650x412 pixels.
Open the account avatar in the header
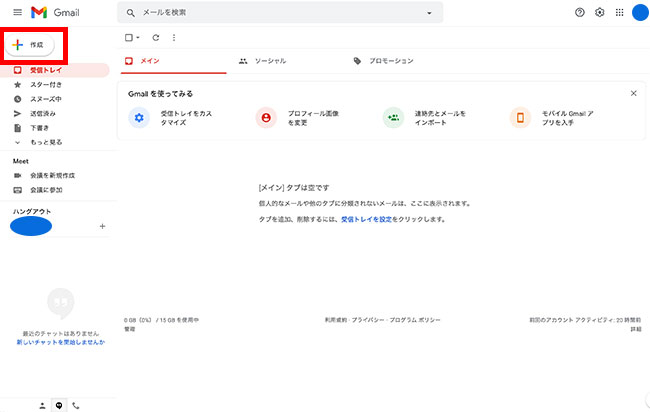point(640,12)
